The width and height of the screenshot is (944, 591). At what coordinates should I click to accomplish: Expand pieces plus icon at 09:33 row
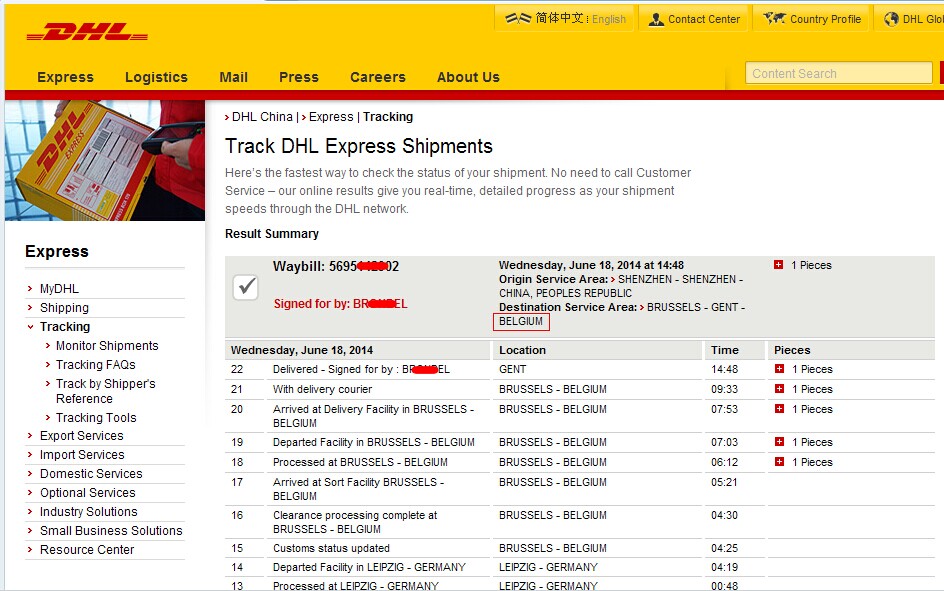pos(779,389)
